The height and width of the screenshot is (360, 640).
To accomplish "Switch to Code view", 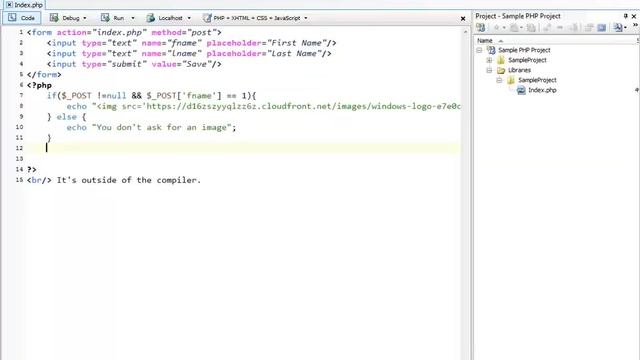I will [22, 18].
